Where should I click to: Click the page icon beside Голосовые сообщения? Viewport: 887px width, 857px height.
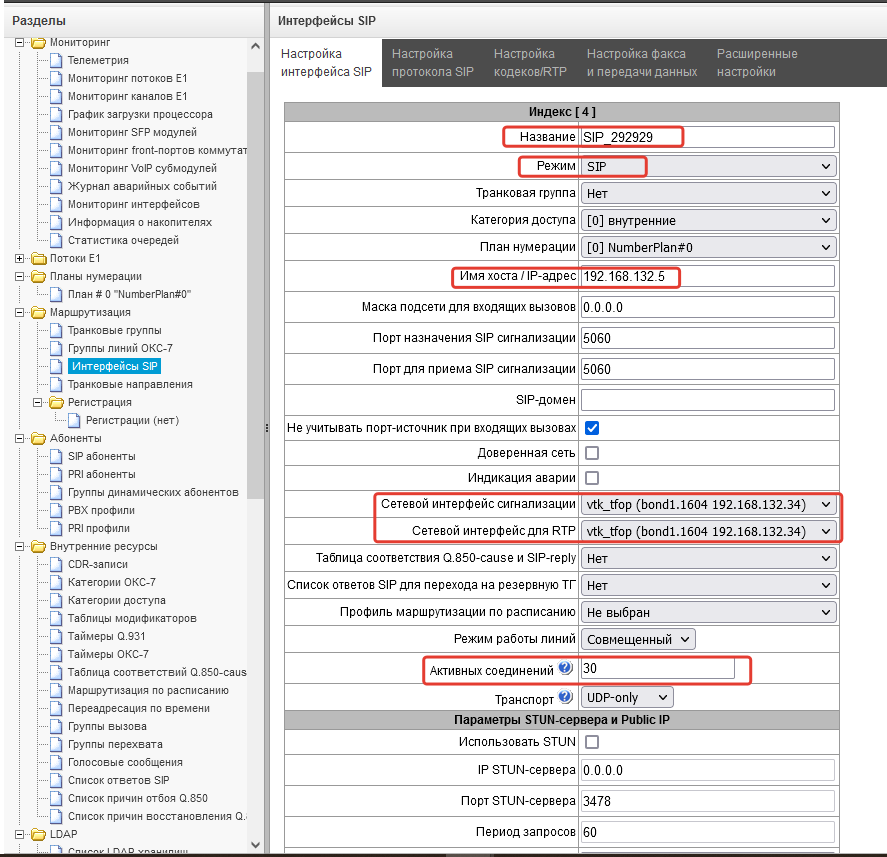pos(56,763)
